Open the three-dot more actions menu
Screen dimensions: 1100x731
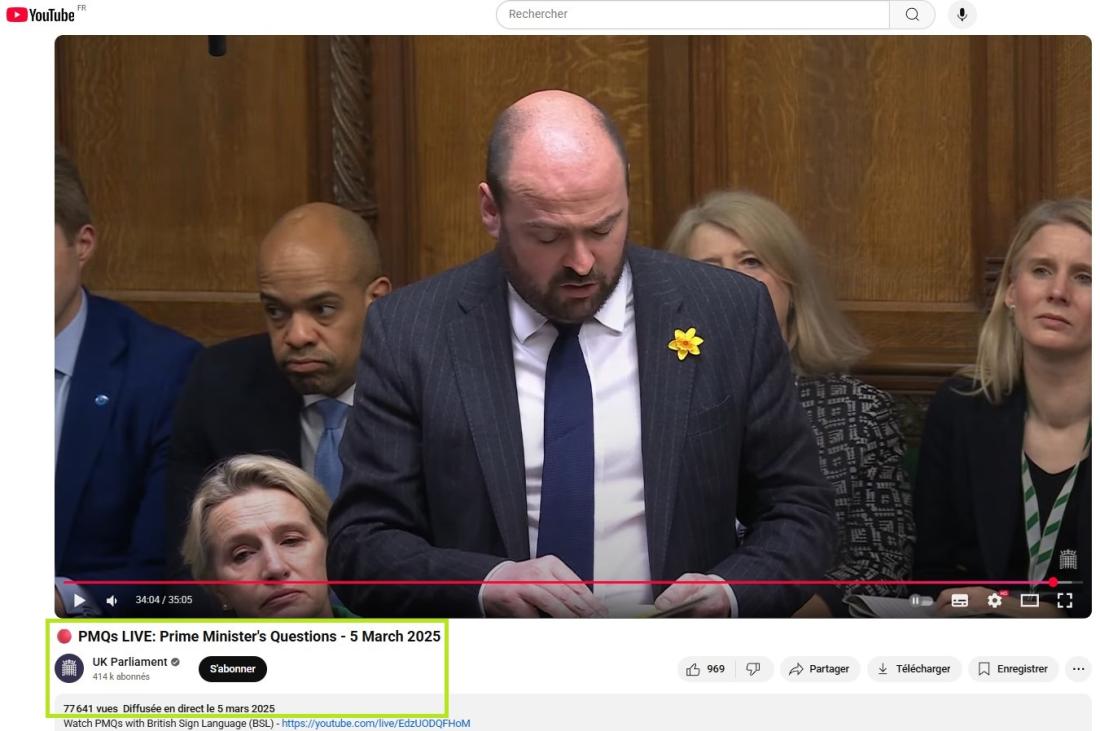tap(1077, 669)
